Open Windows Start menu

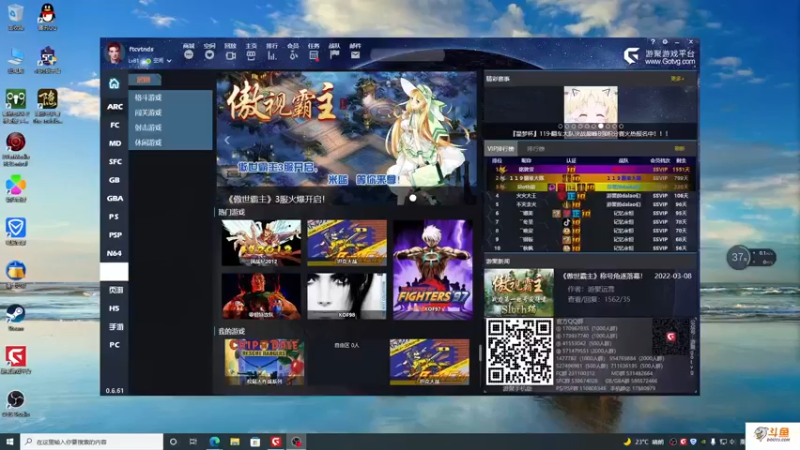tap(10, 441)
